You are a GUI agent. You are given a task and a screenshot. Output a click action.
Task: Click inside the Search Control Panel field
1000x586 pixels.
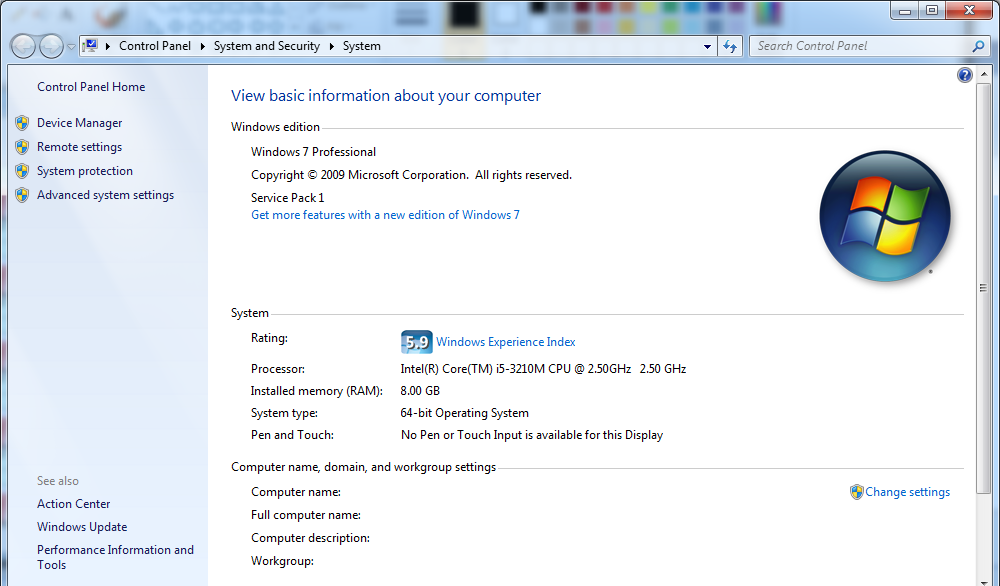coord(860,46)
